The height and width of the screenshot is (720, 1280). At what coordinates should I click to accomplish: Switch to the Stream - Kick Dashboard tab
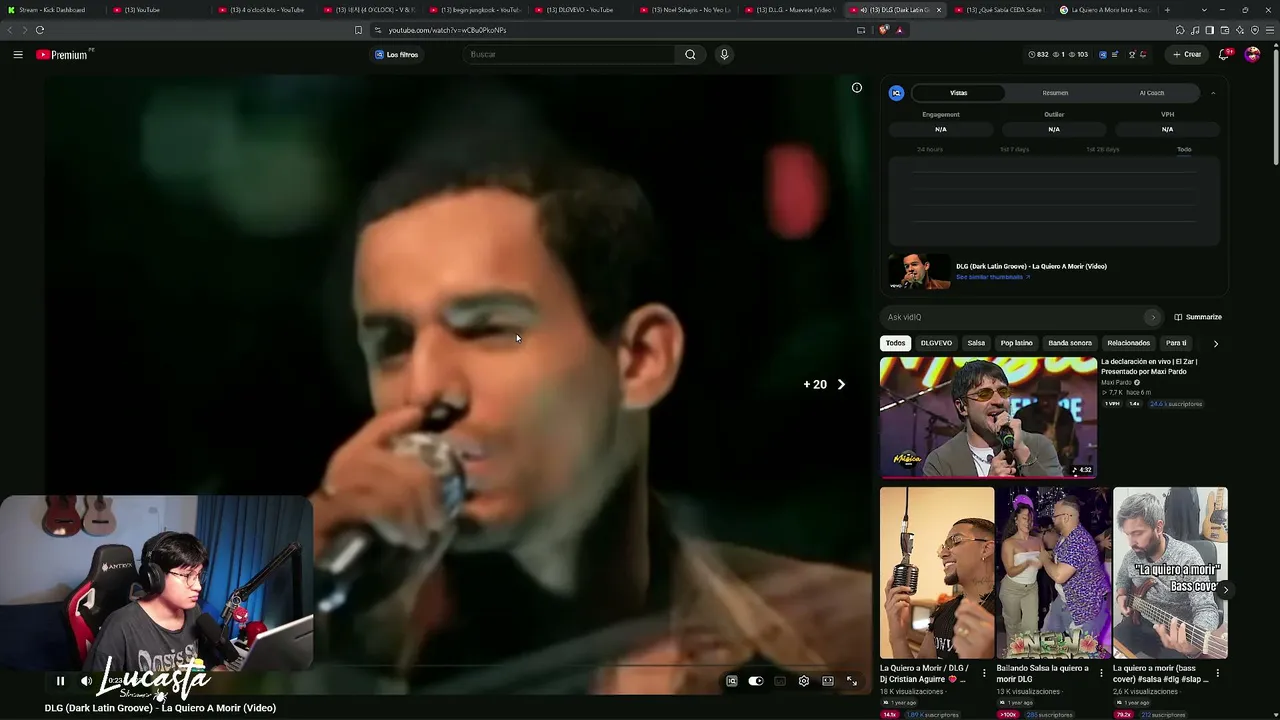point(52,10)
